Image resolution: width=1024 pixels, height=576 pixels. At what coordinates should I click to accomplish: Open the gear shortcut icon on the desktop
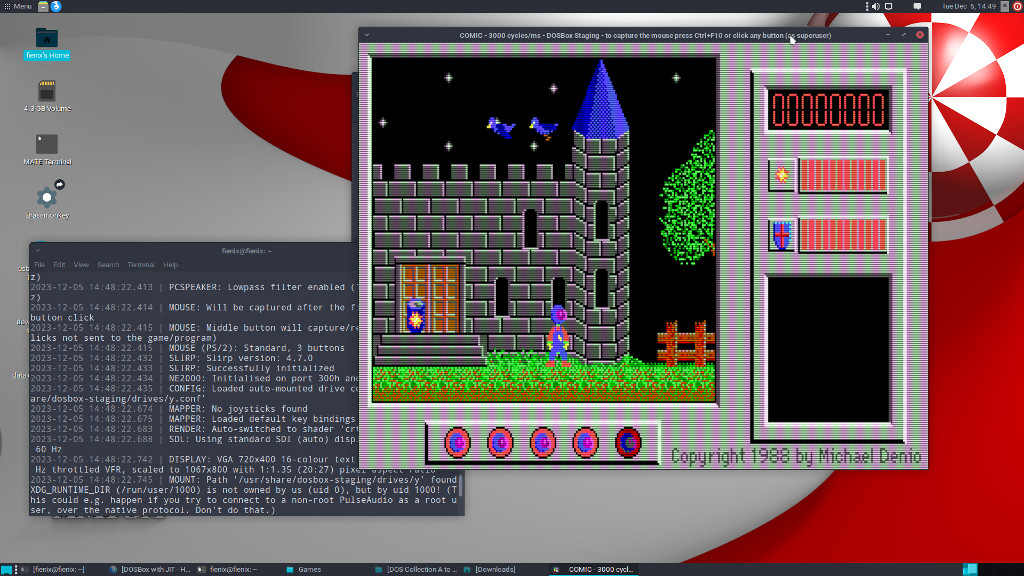tap(47, 199)
